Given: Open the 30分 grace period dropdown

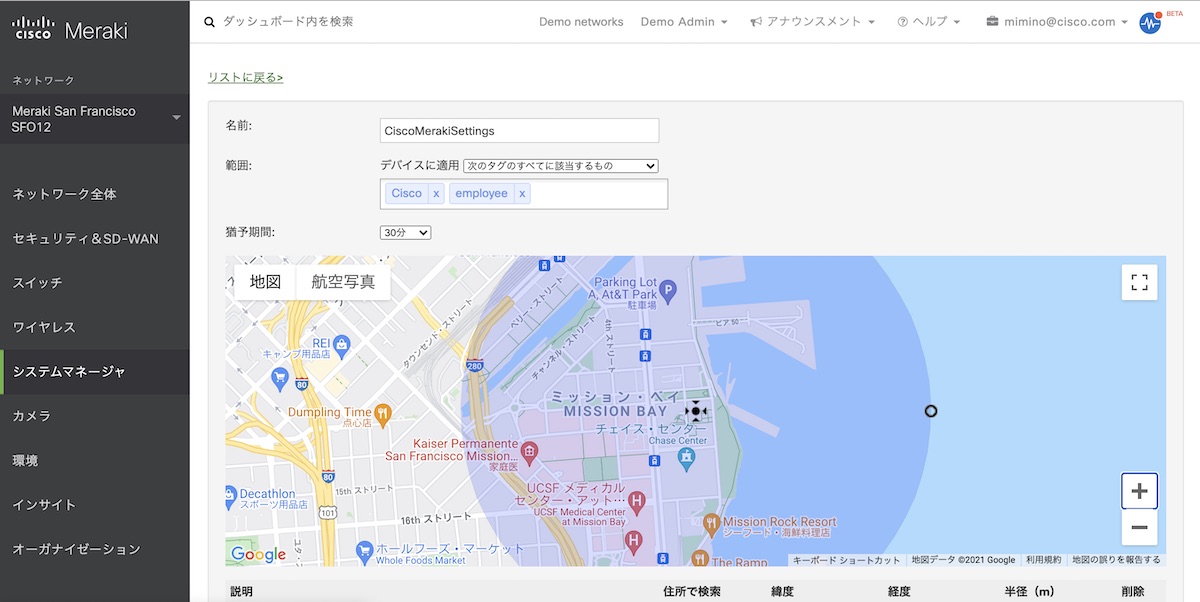Looking at the screenshot, I should coord(405,232).
